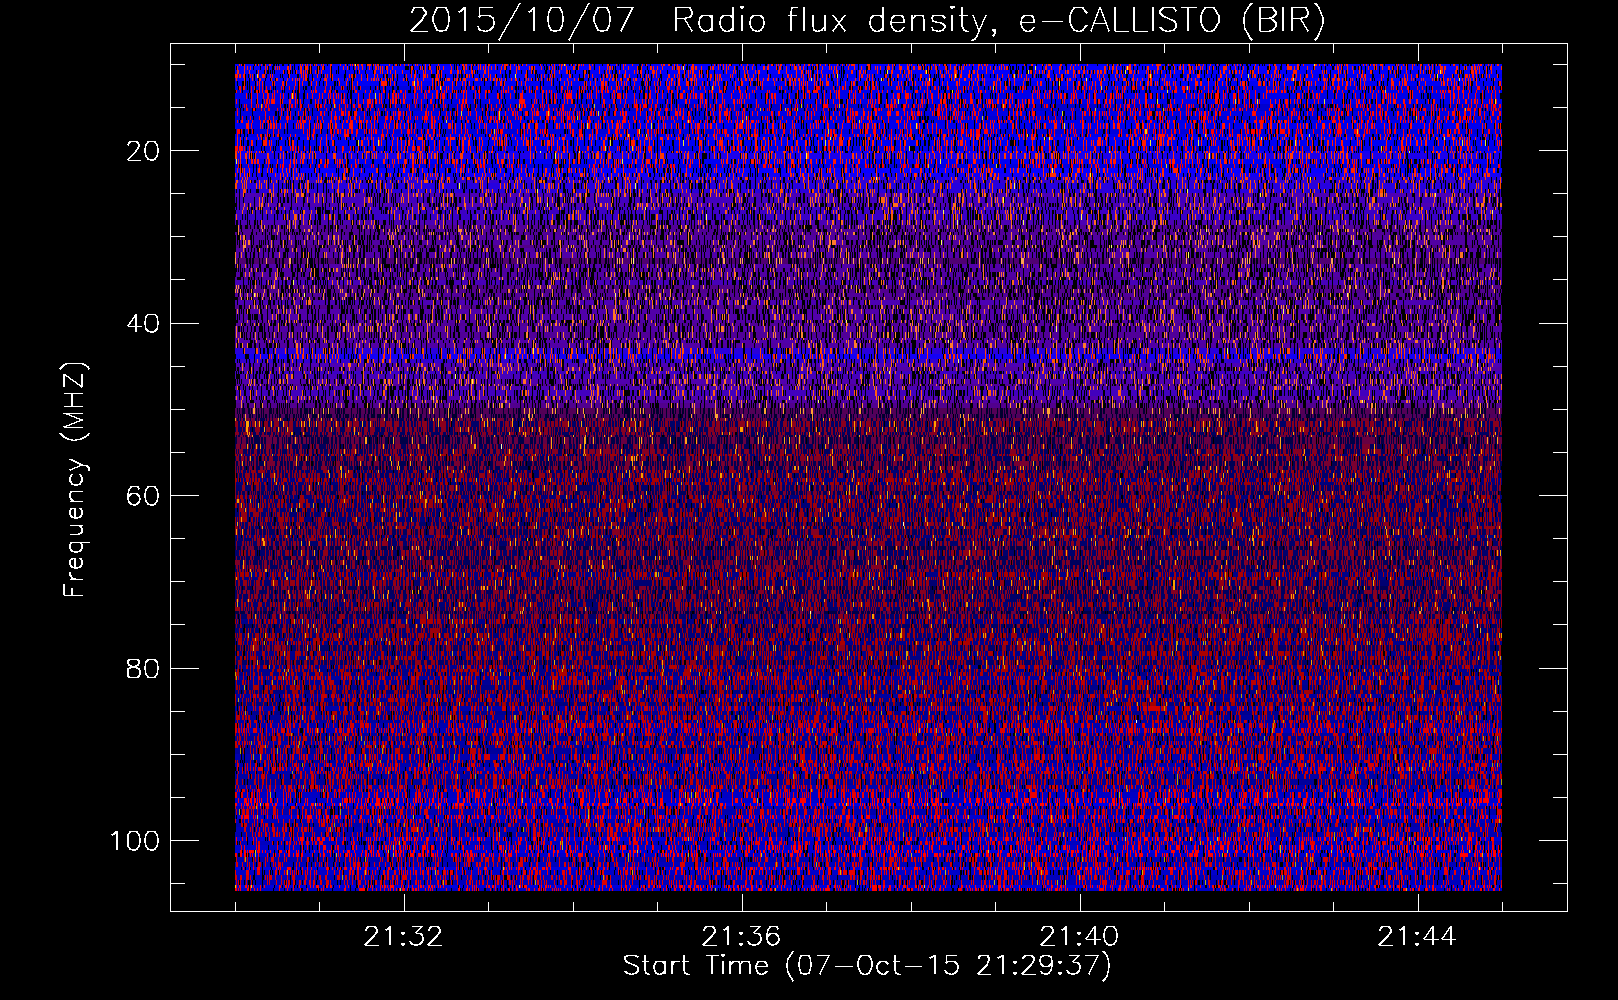Select the 21:36 time tick label
Image resolution: width=1618 pixels, height=1000 pixels.
741,937
